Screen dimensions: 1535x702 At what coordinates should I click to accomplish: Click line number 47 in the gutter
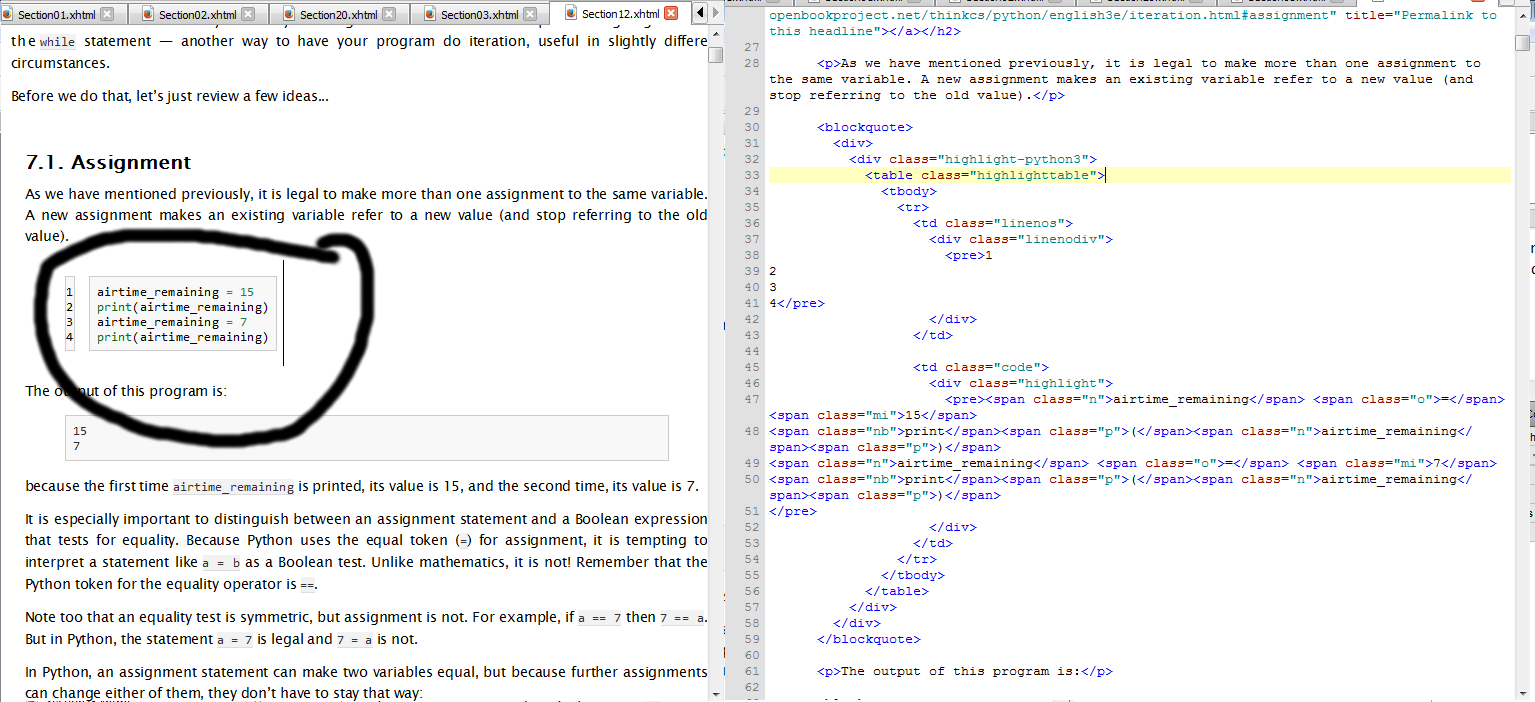pos(752,399)
